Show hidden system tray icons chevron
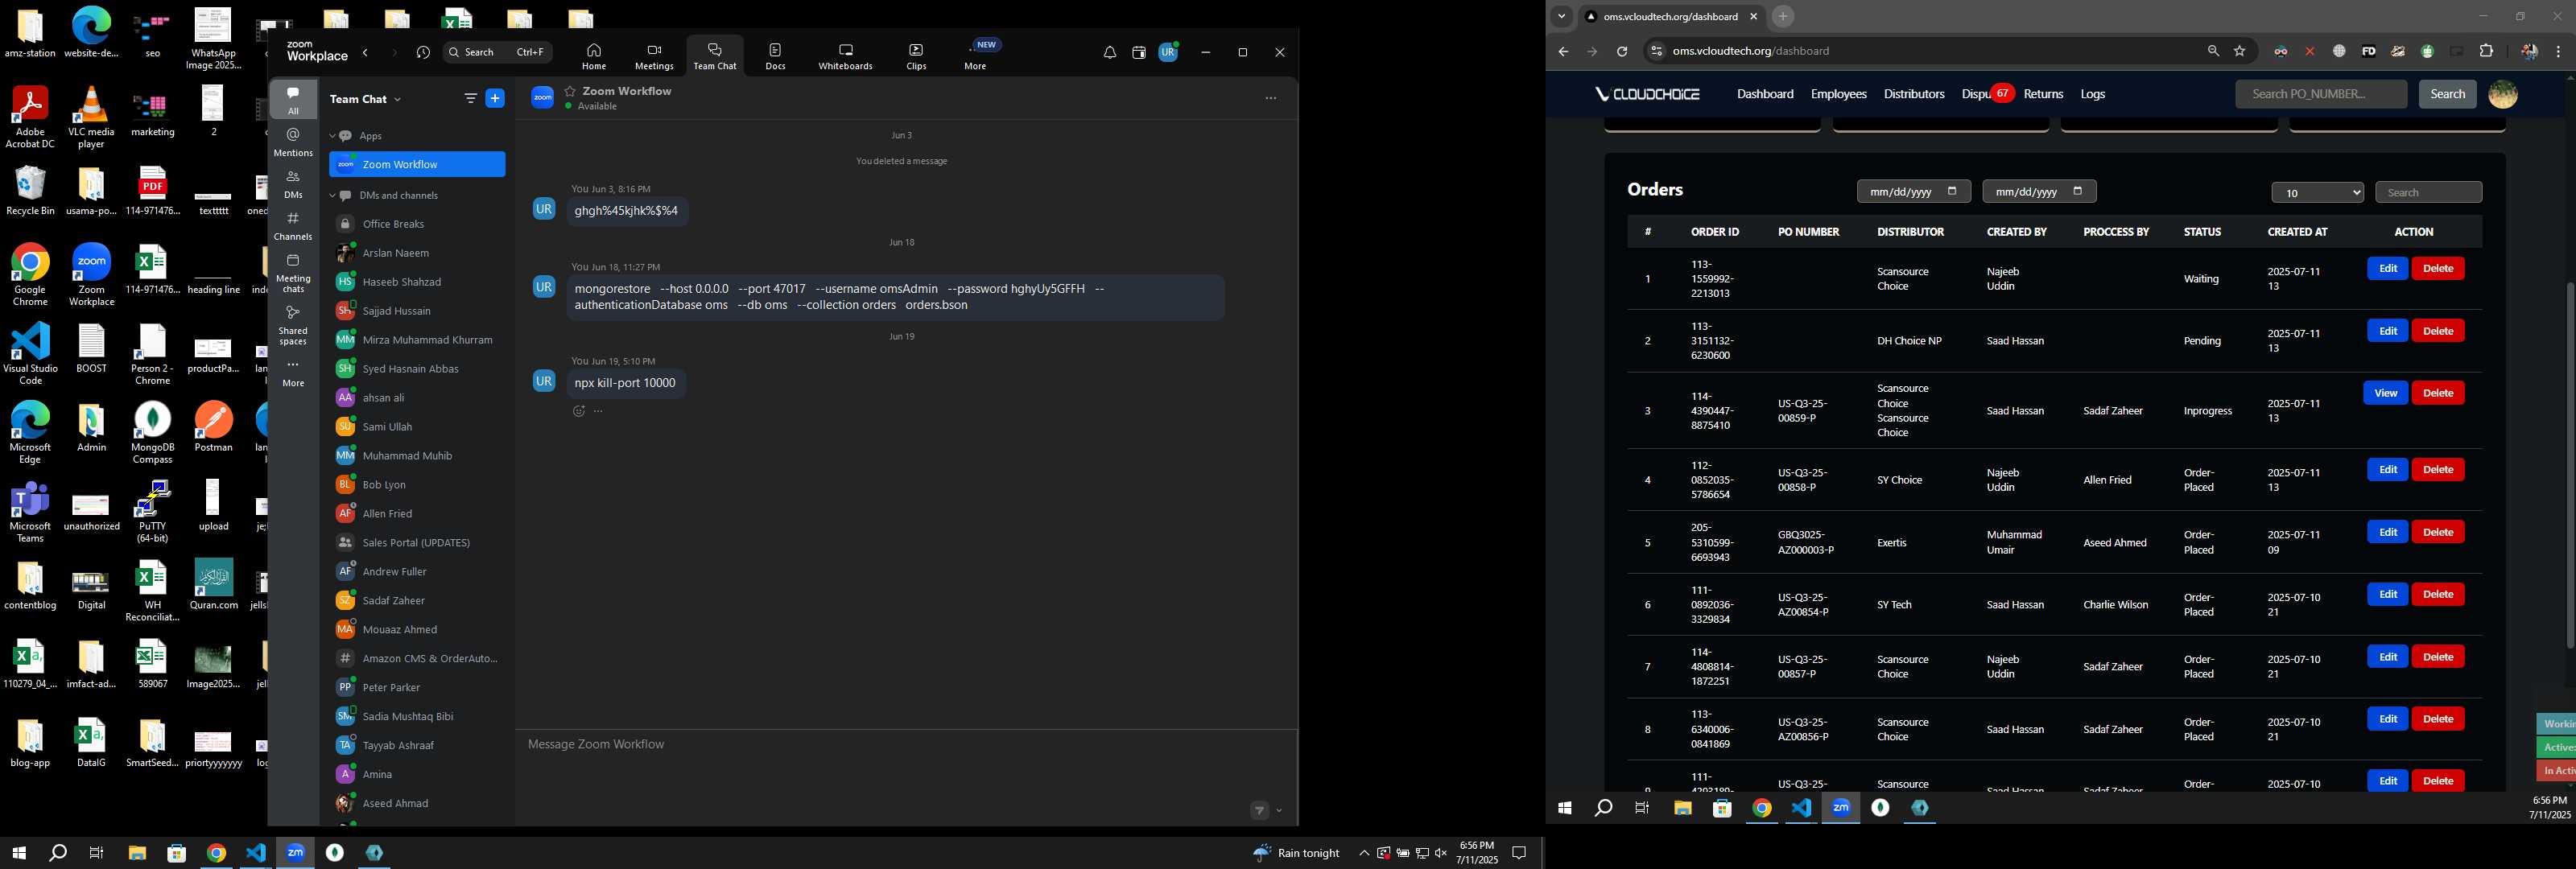Viewport: 2576px width, 869px height. 1363,853
